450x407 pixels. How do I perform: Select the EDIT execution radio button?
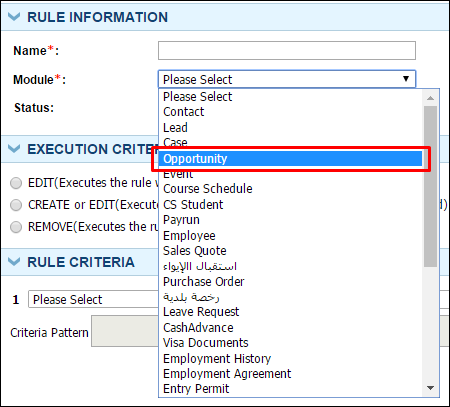tap(16, 183)
